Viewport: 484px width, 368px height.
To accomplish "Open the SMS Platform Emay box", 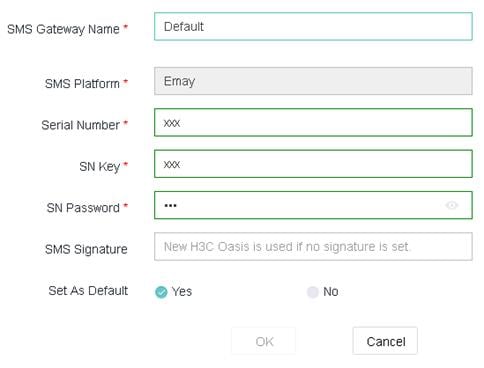I will pyautogui.click(x=313, y=81).
